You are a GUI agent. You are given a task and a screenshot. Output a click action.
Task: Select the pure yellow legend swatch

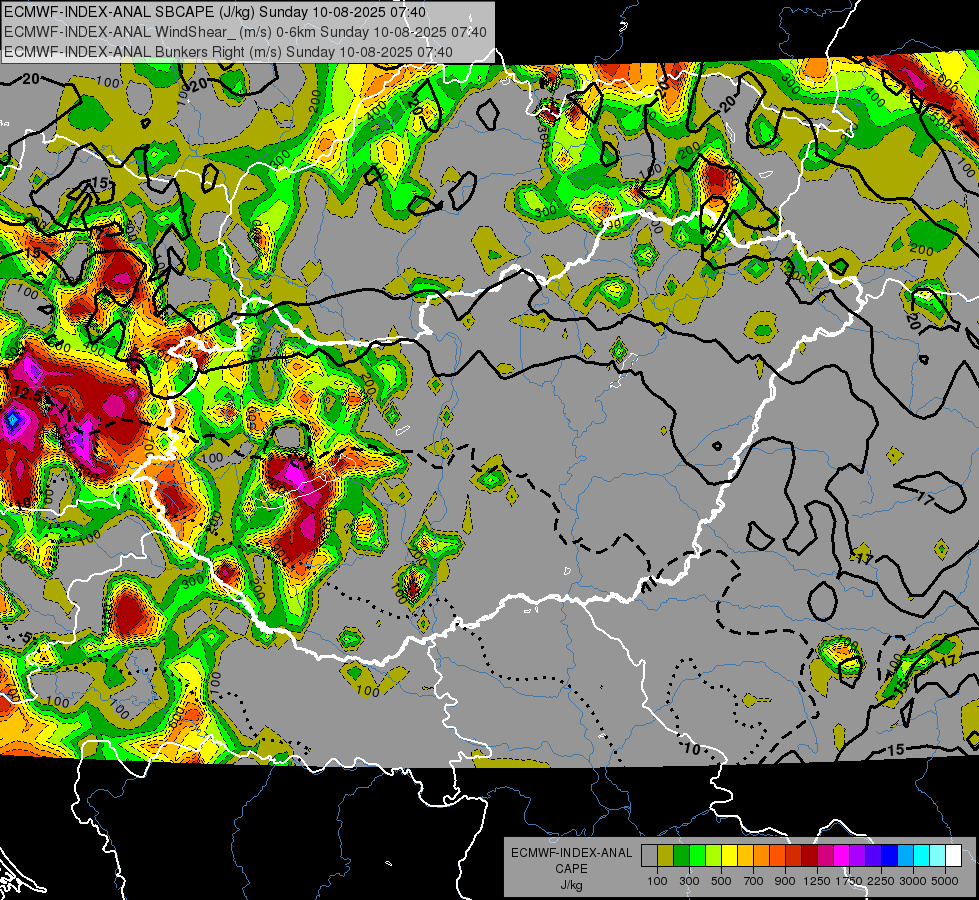(729, 856)
